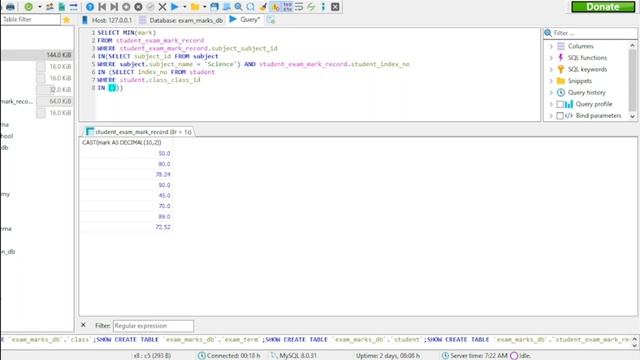Image resolution: width=640 pixels, height=360 pixels.
Task: Click the green export document icon
Action: coord(62,7)
